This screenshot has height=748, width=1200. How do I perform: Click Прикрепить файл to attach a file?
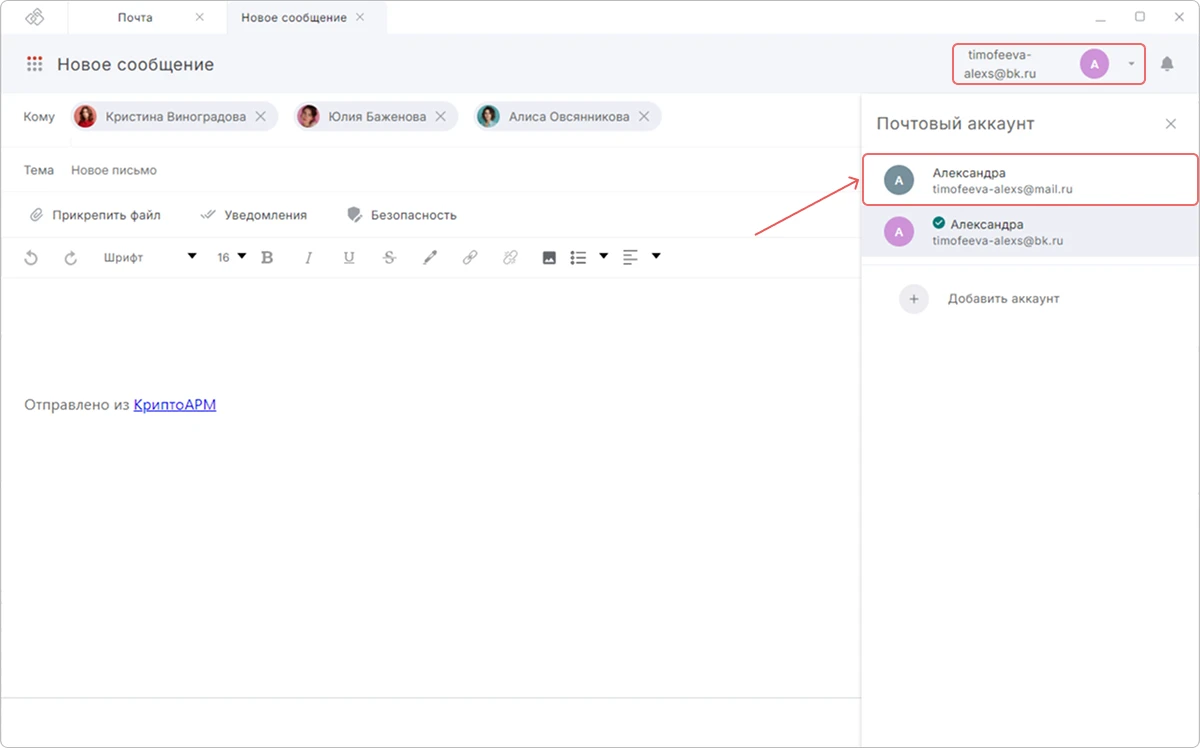click(95, 215)
